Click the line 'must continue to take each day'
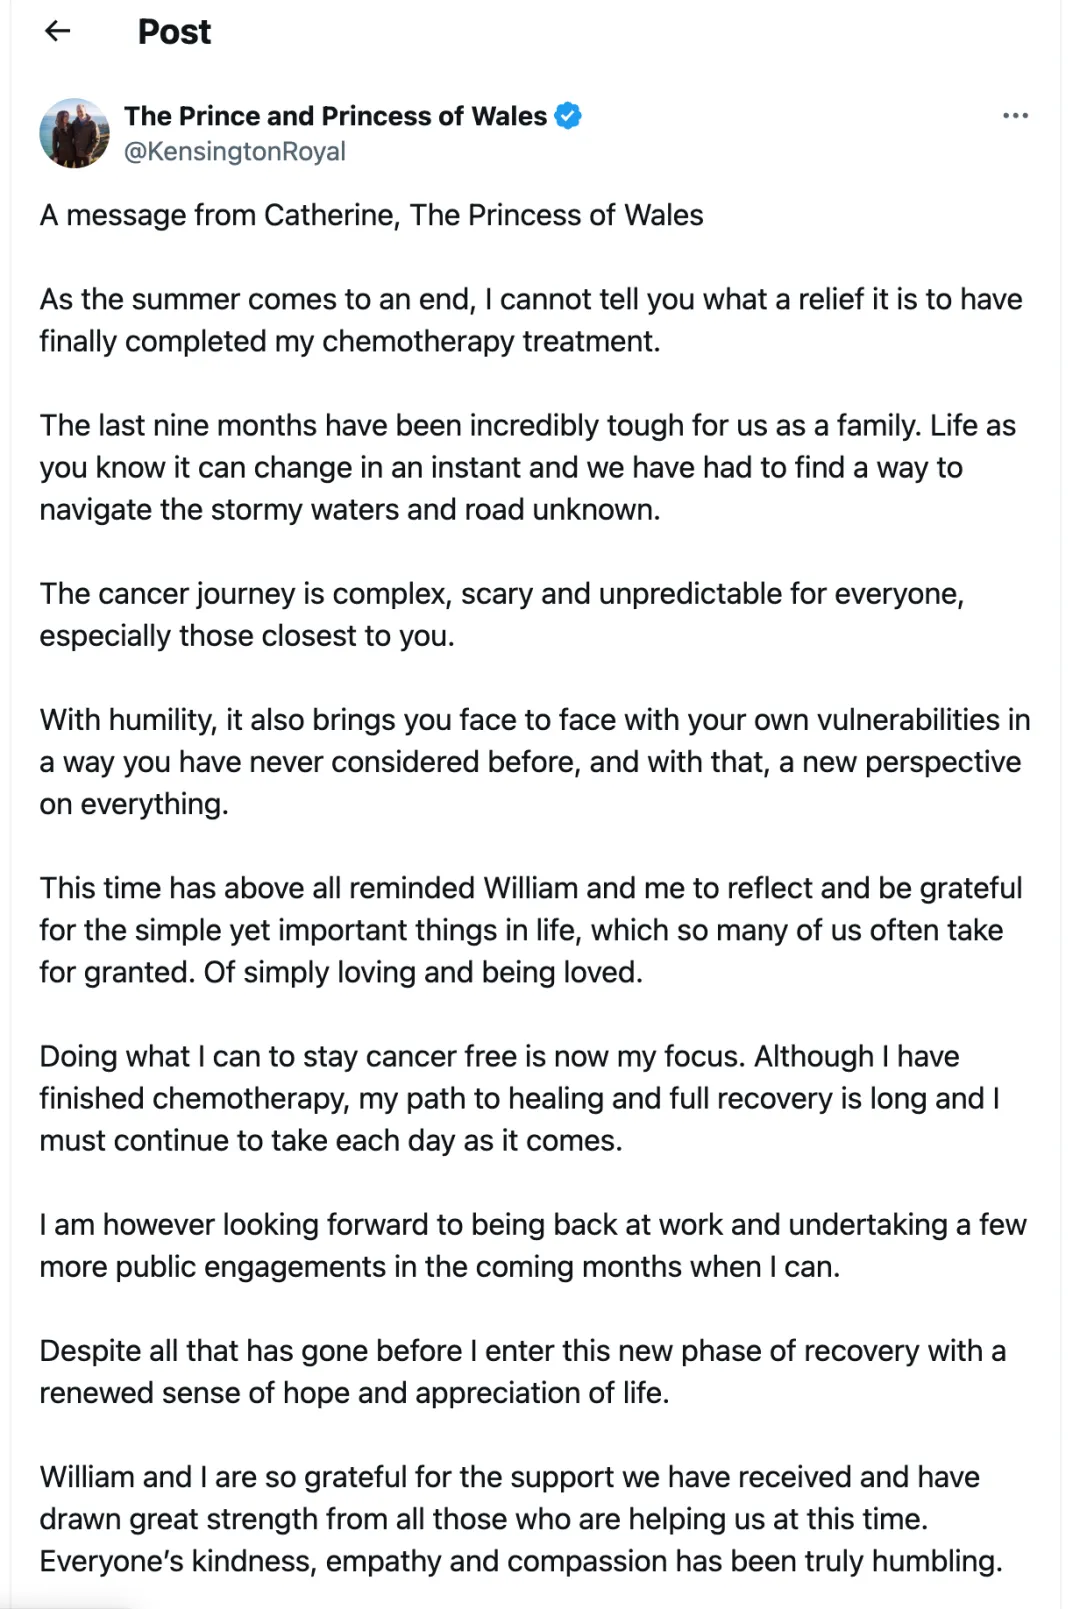This screenshot has width=1080, height=1609. [330, 1140]
